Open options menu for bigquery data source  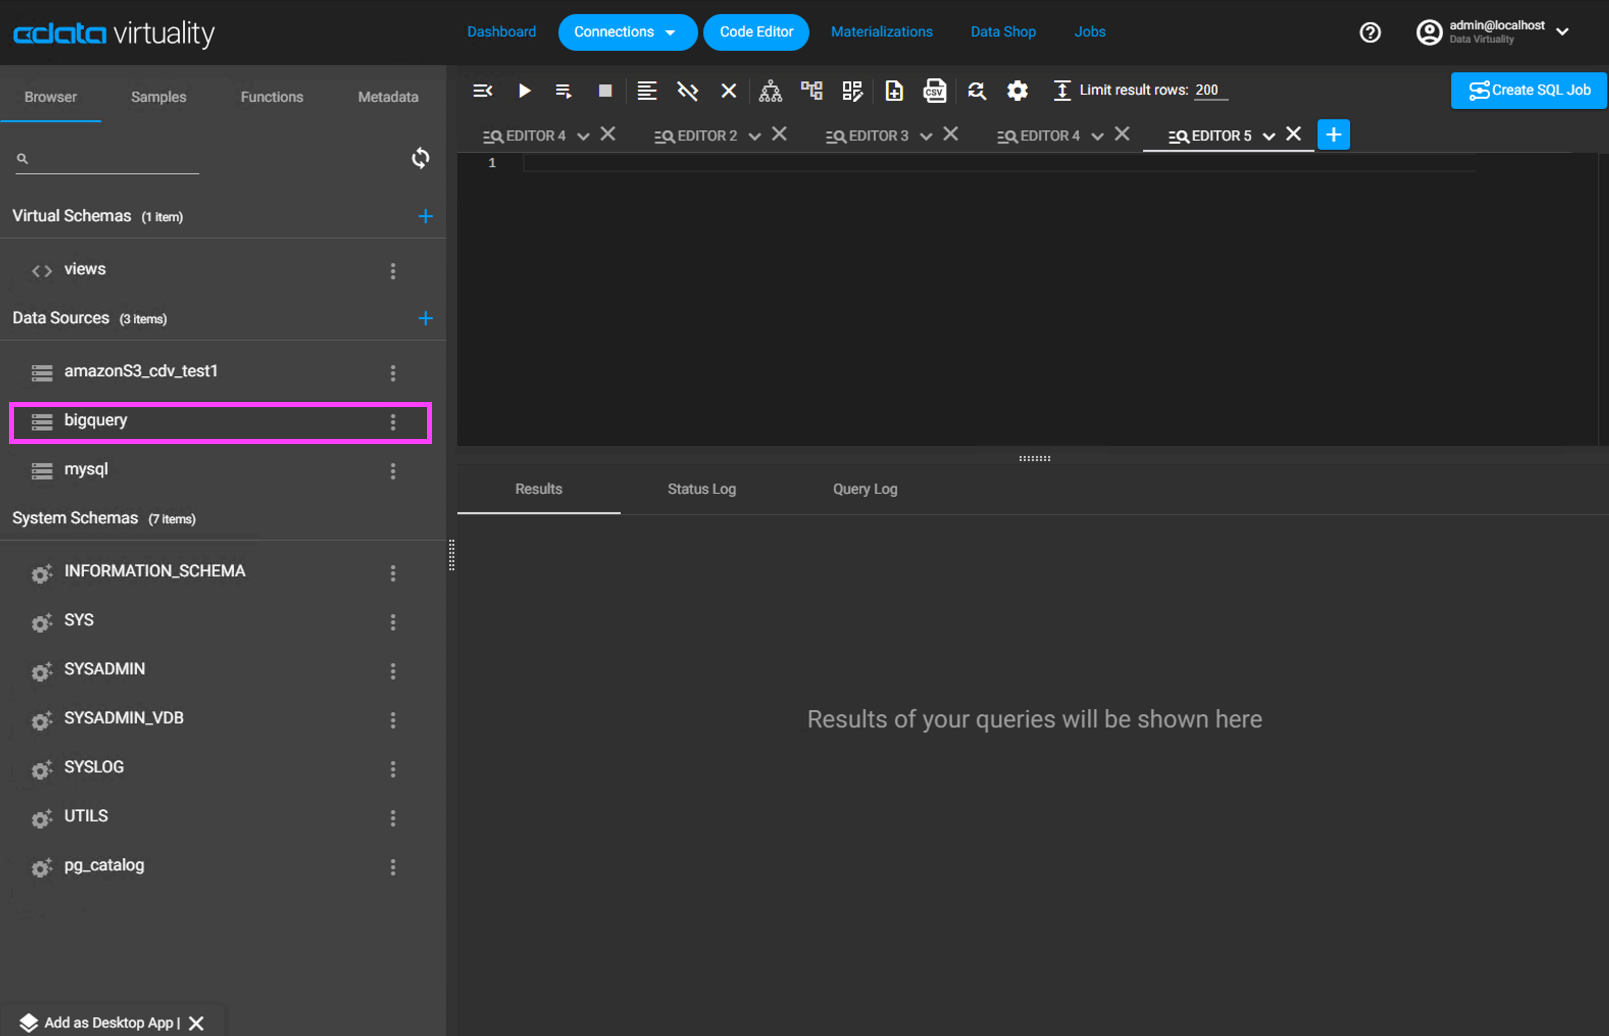pos(393,422)
